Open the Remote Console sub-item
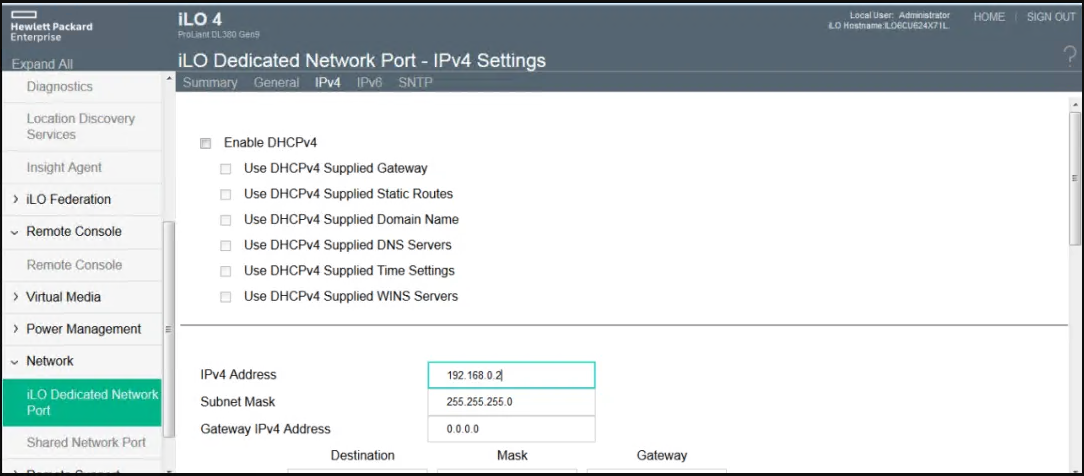The height and width of the screenshot is (476, 1084). tap(74, 265)
